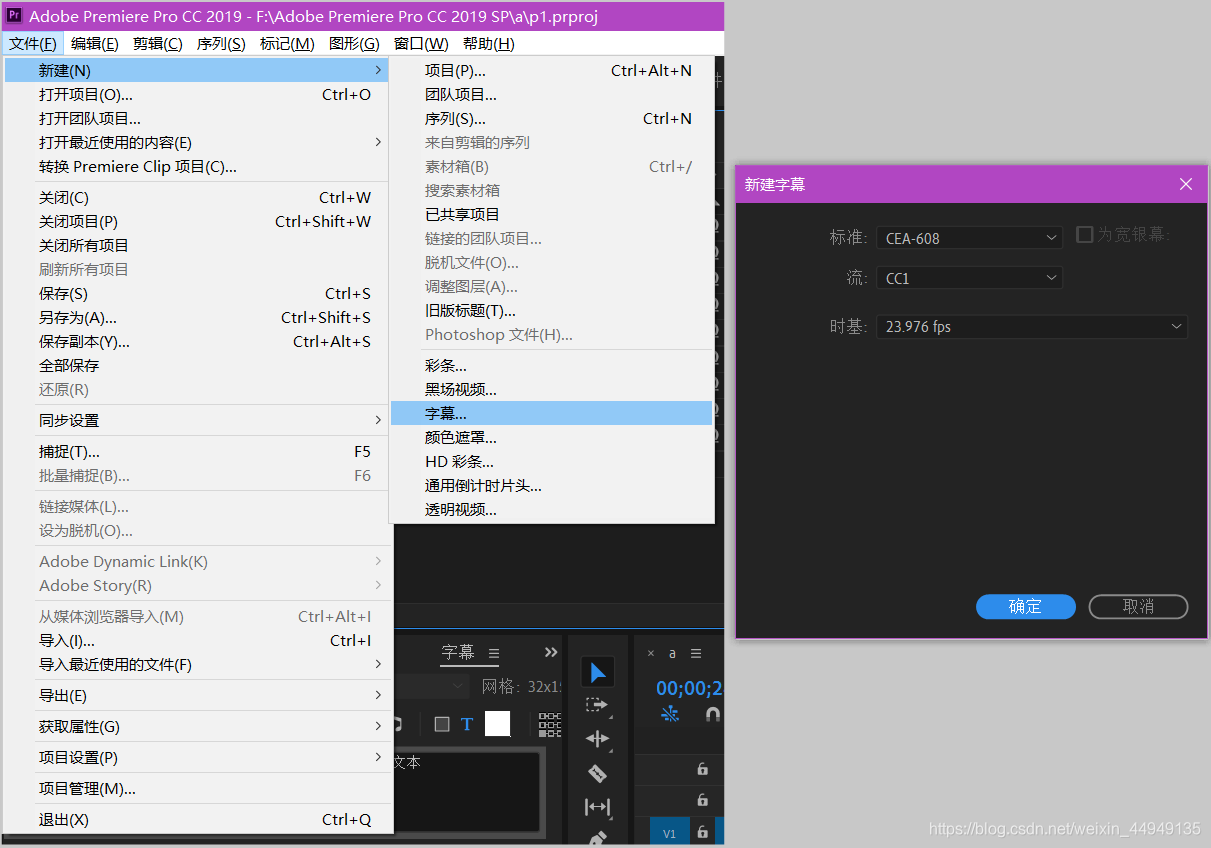This screenshot has height=848, width=1211.
Task: Open the 帮助(H) menu
Action: (489, 43)
